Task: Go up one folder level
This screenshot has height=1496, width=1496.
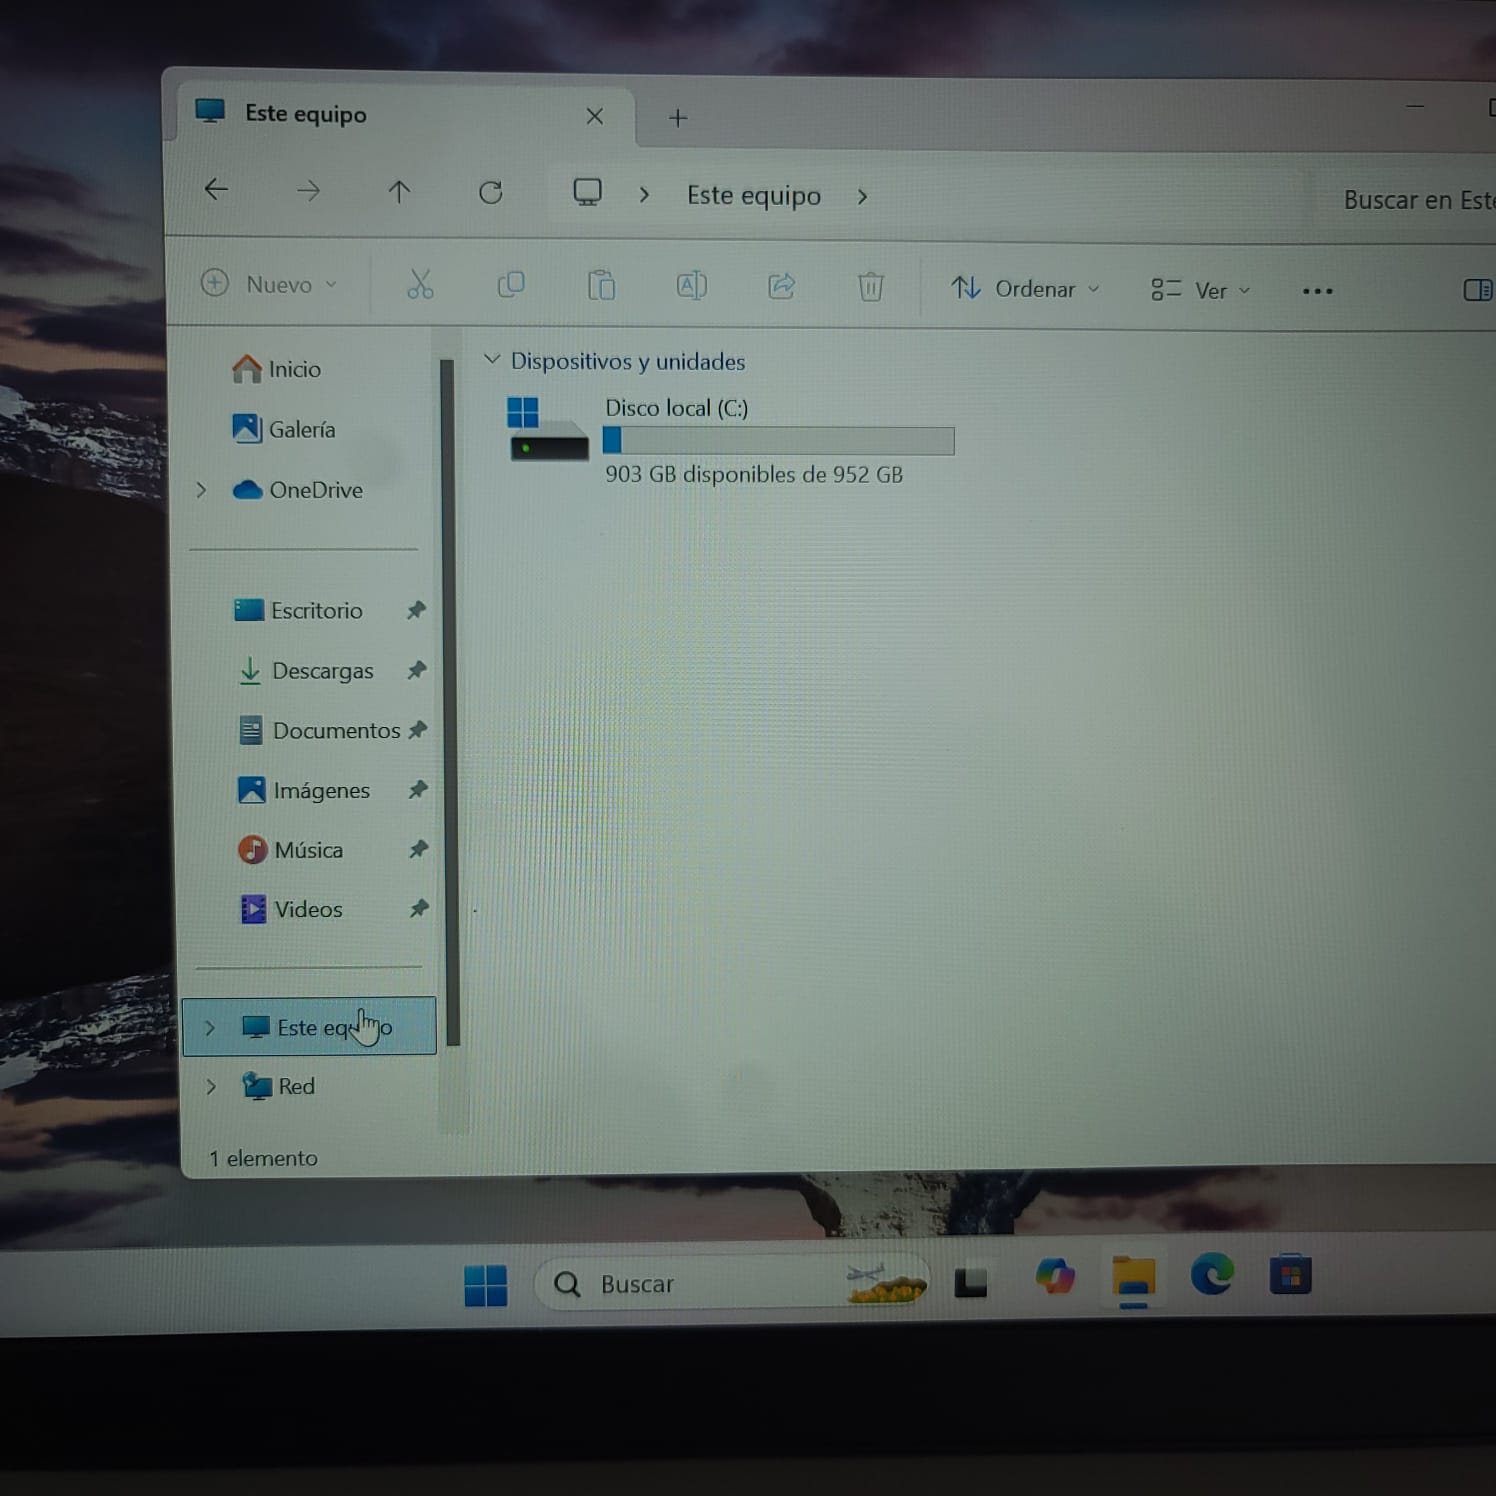Action: pos(399,191)
